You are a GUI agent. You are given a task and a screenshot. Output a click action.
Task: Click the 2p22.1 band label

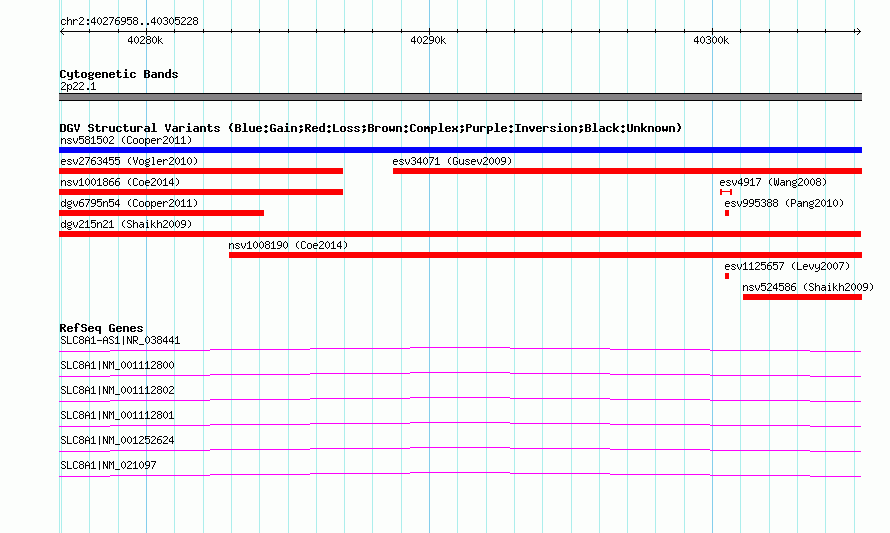(78, 86)
